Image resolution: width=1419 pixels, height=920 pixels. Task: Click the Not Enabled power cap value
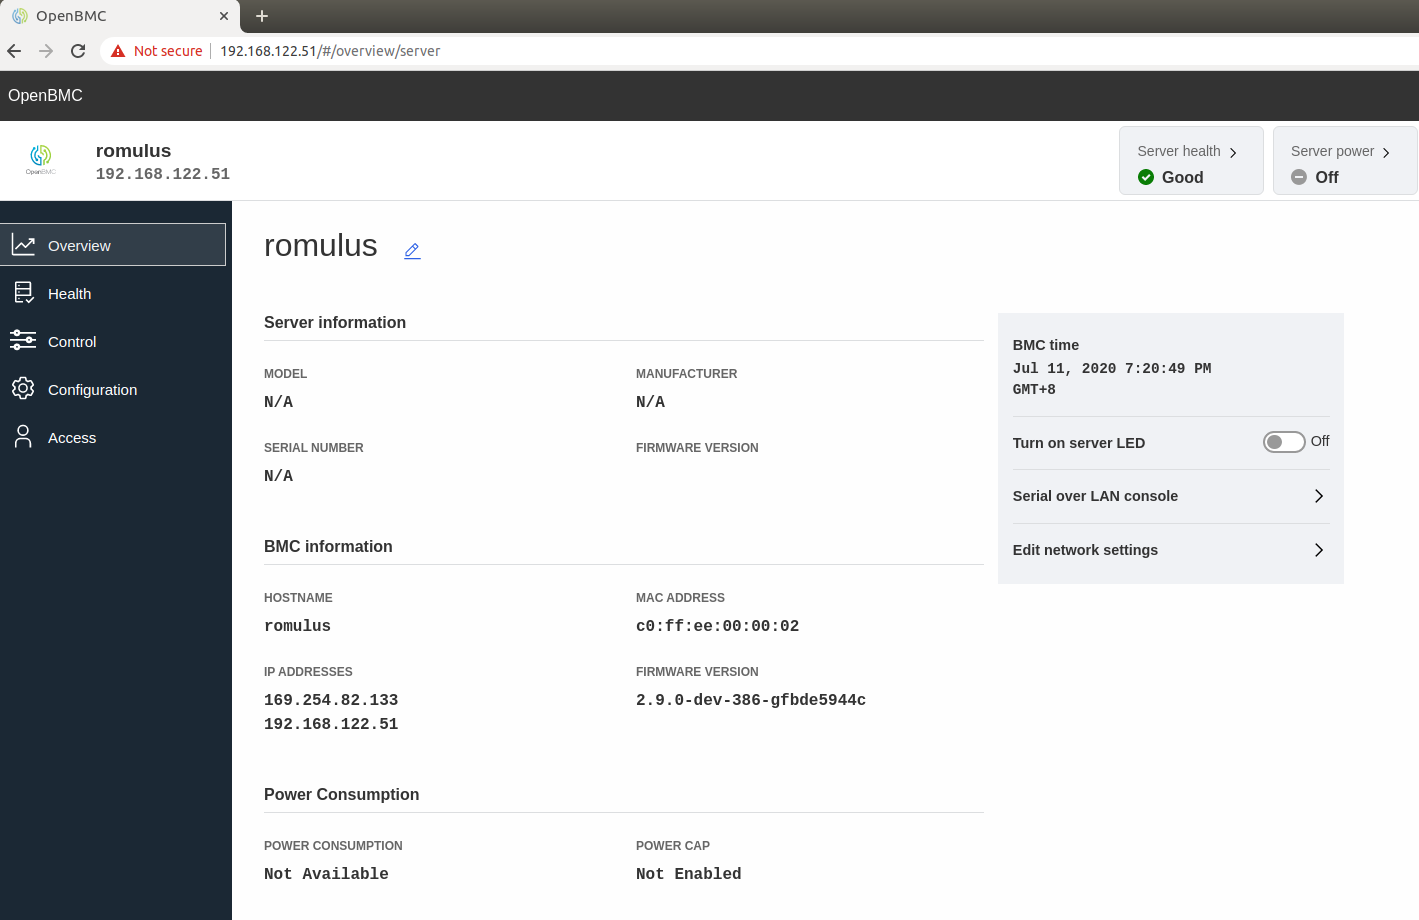[688, 874]
